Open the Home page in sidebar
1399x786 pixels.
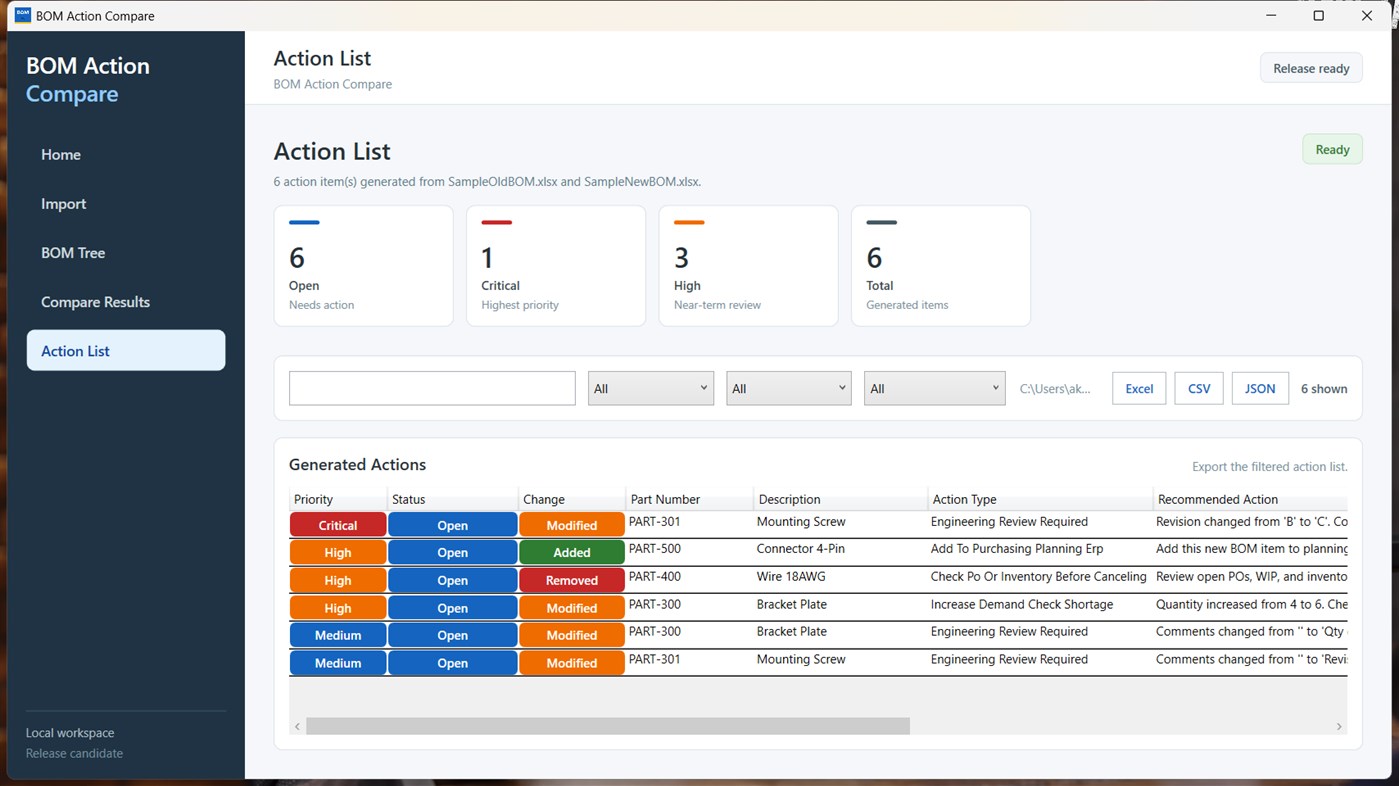point(126,154)
